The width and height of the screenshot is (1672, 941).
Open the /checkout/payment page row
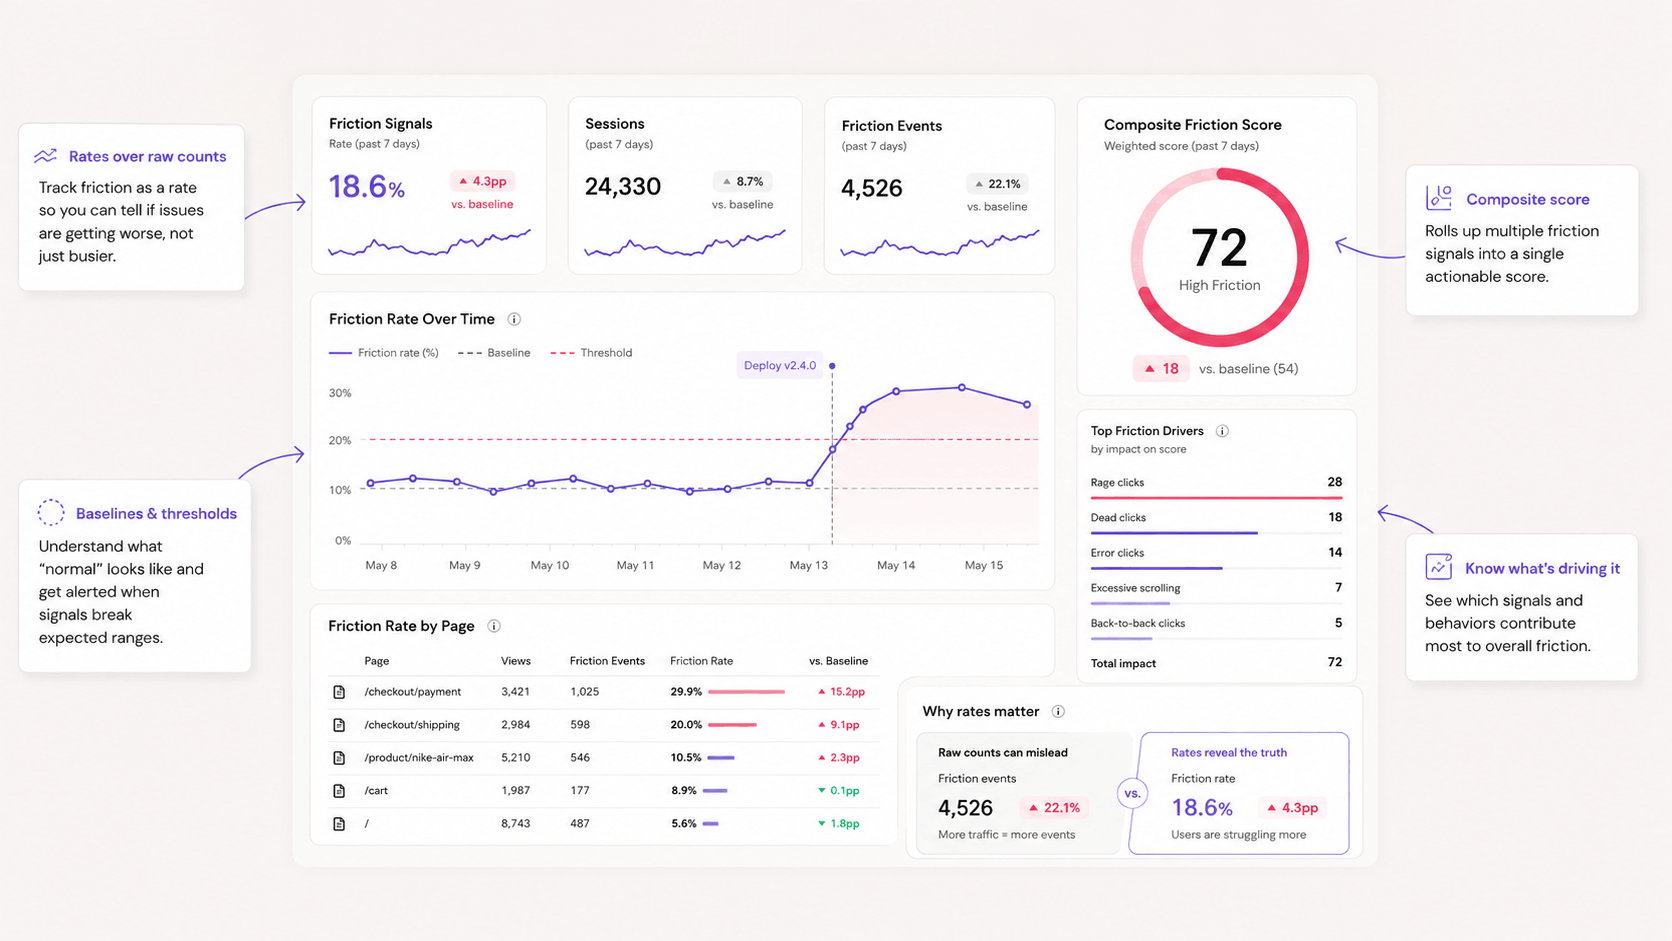pos(603,692)
